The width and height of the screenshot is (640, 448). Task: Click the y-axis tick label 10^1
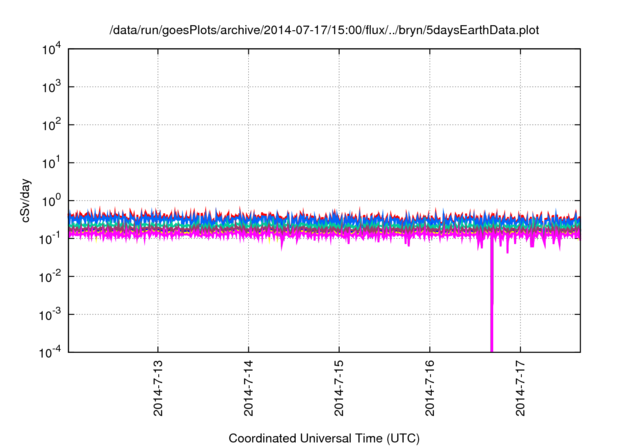pos(51,163)
